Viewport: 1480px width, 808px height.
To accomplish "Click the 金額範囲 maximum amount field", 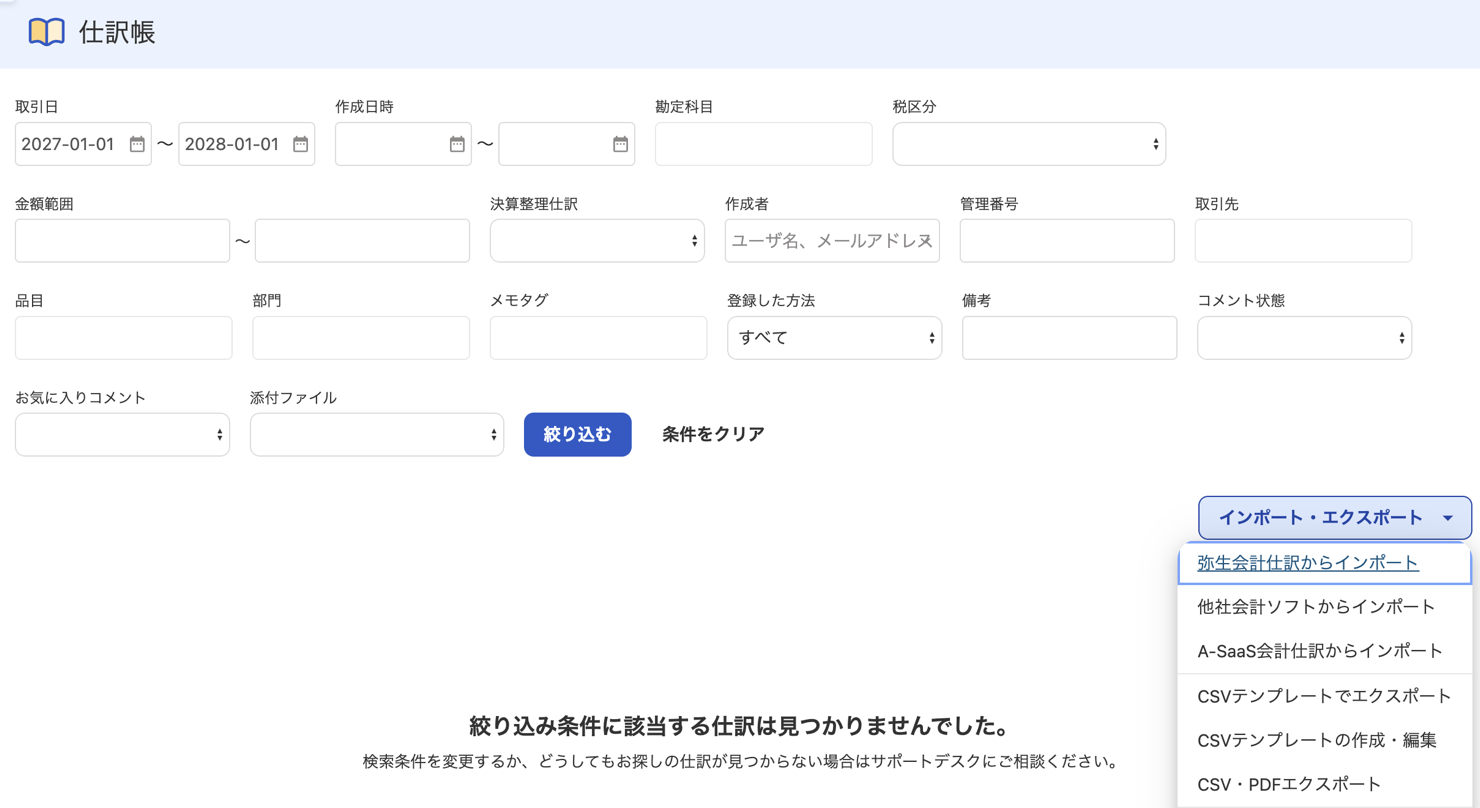I will pyautogui.click(x=362, y=241).
